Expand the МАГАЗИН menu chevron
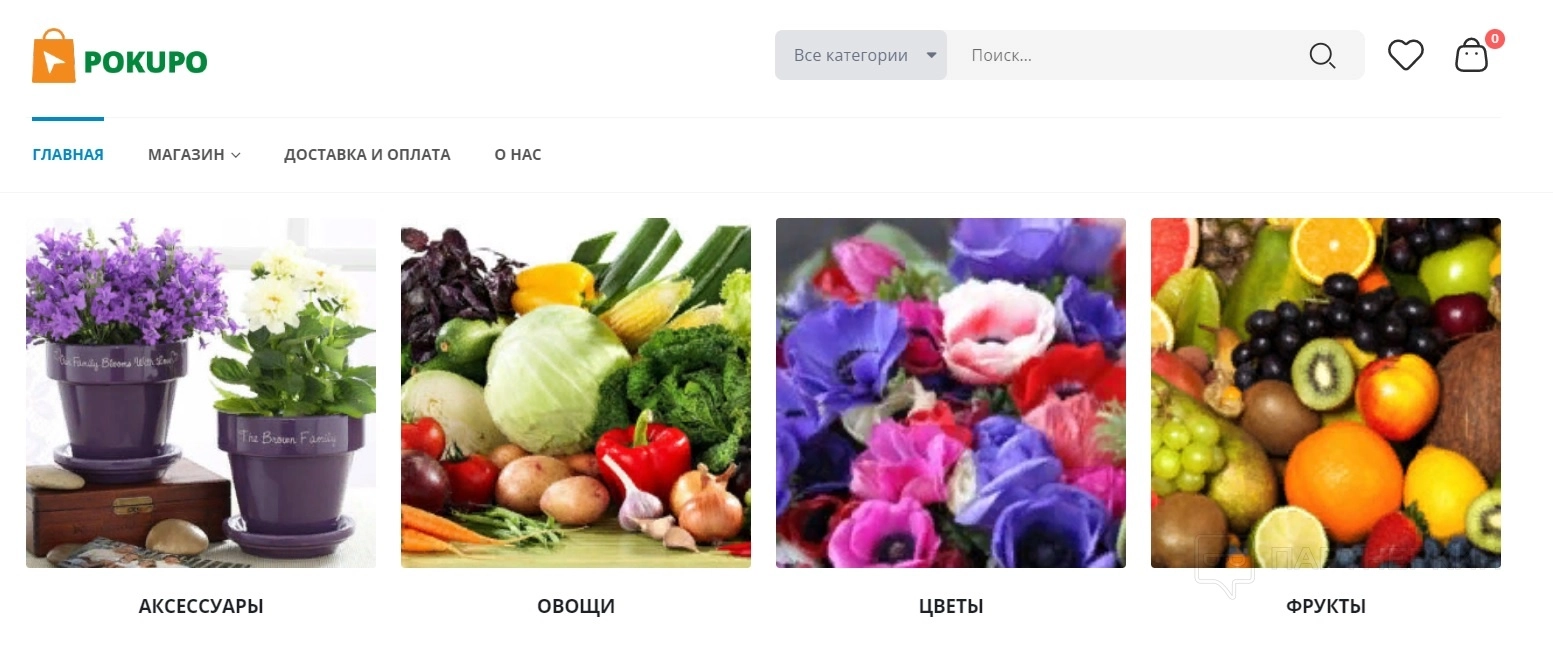 click(236, 155)
